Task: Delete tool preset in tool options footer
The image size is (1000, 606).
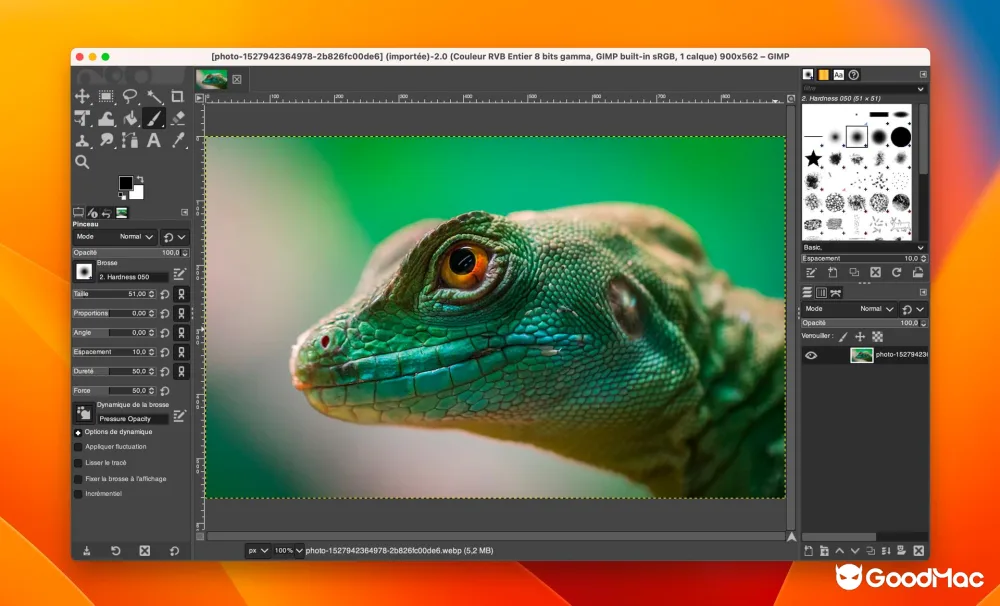Action: point(145,551)
